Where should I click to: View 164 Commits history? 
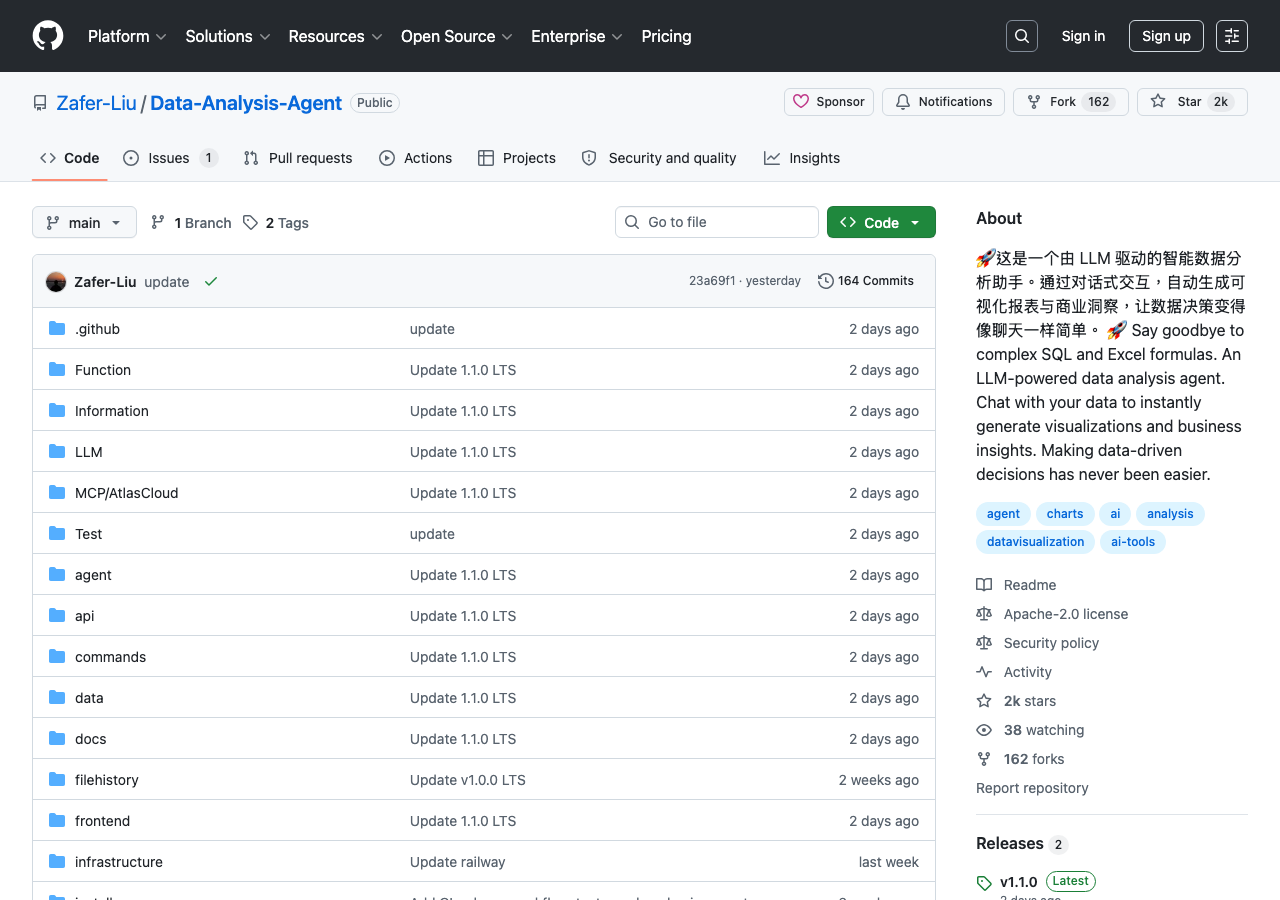tap(866, 281)
